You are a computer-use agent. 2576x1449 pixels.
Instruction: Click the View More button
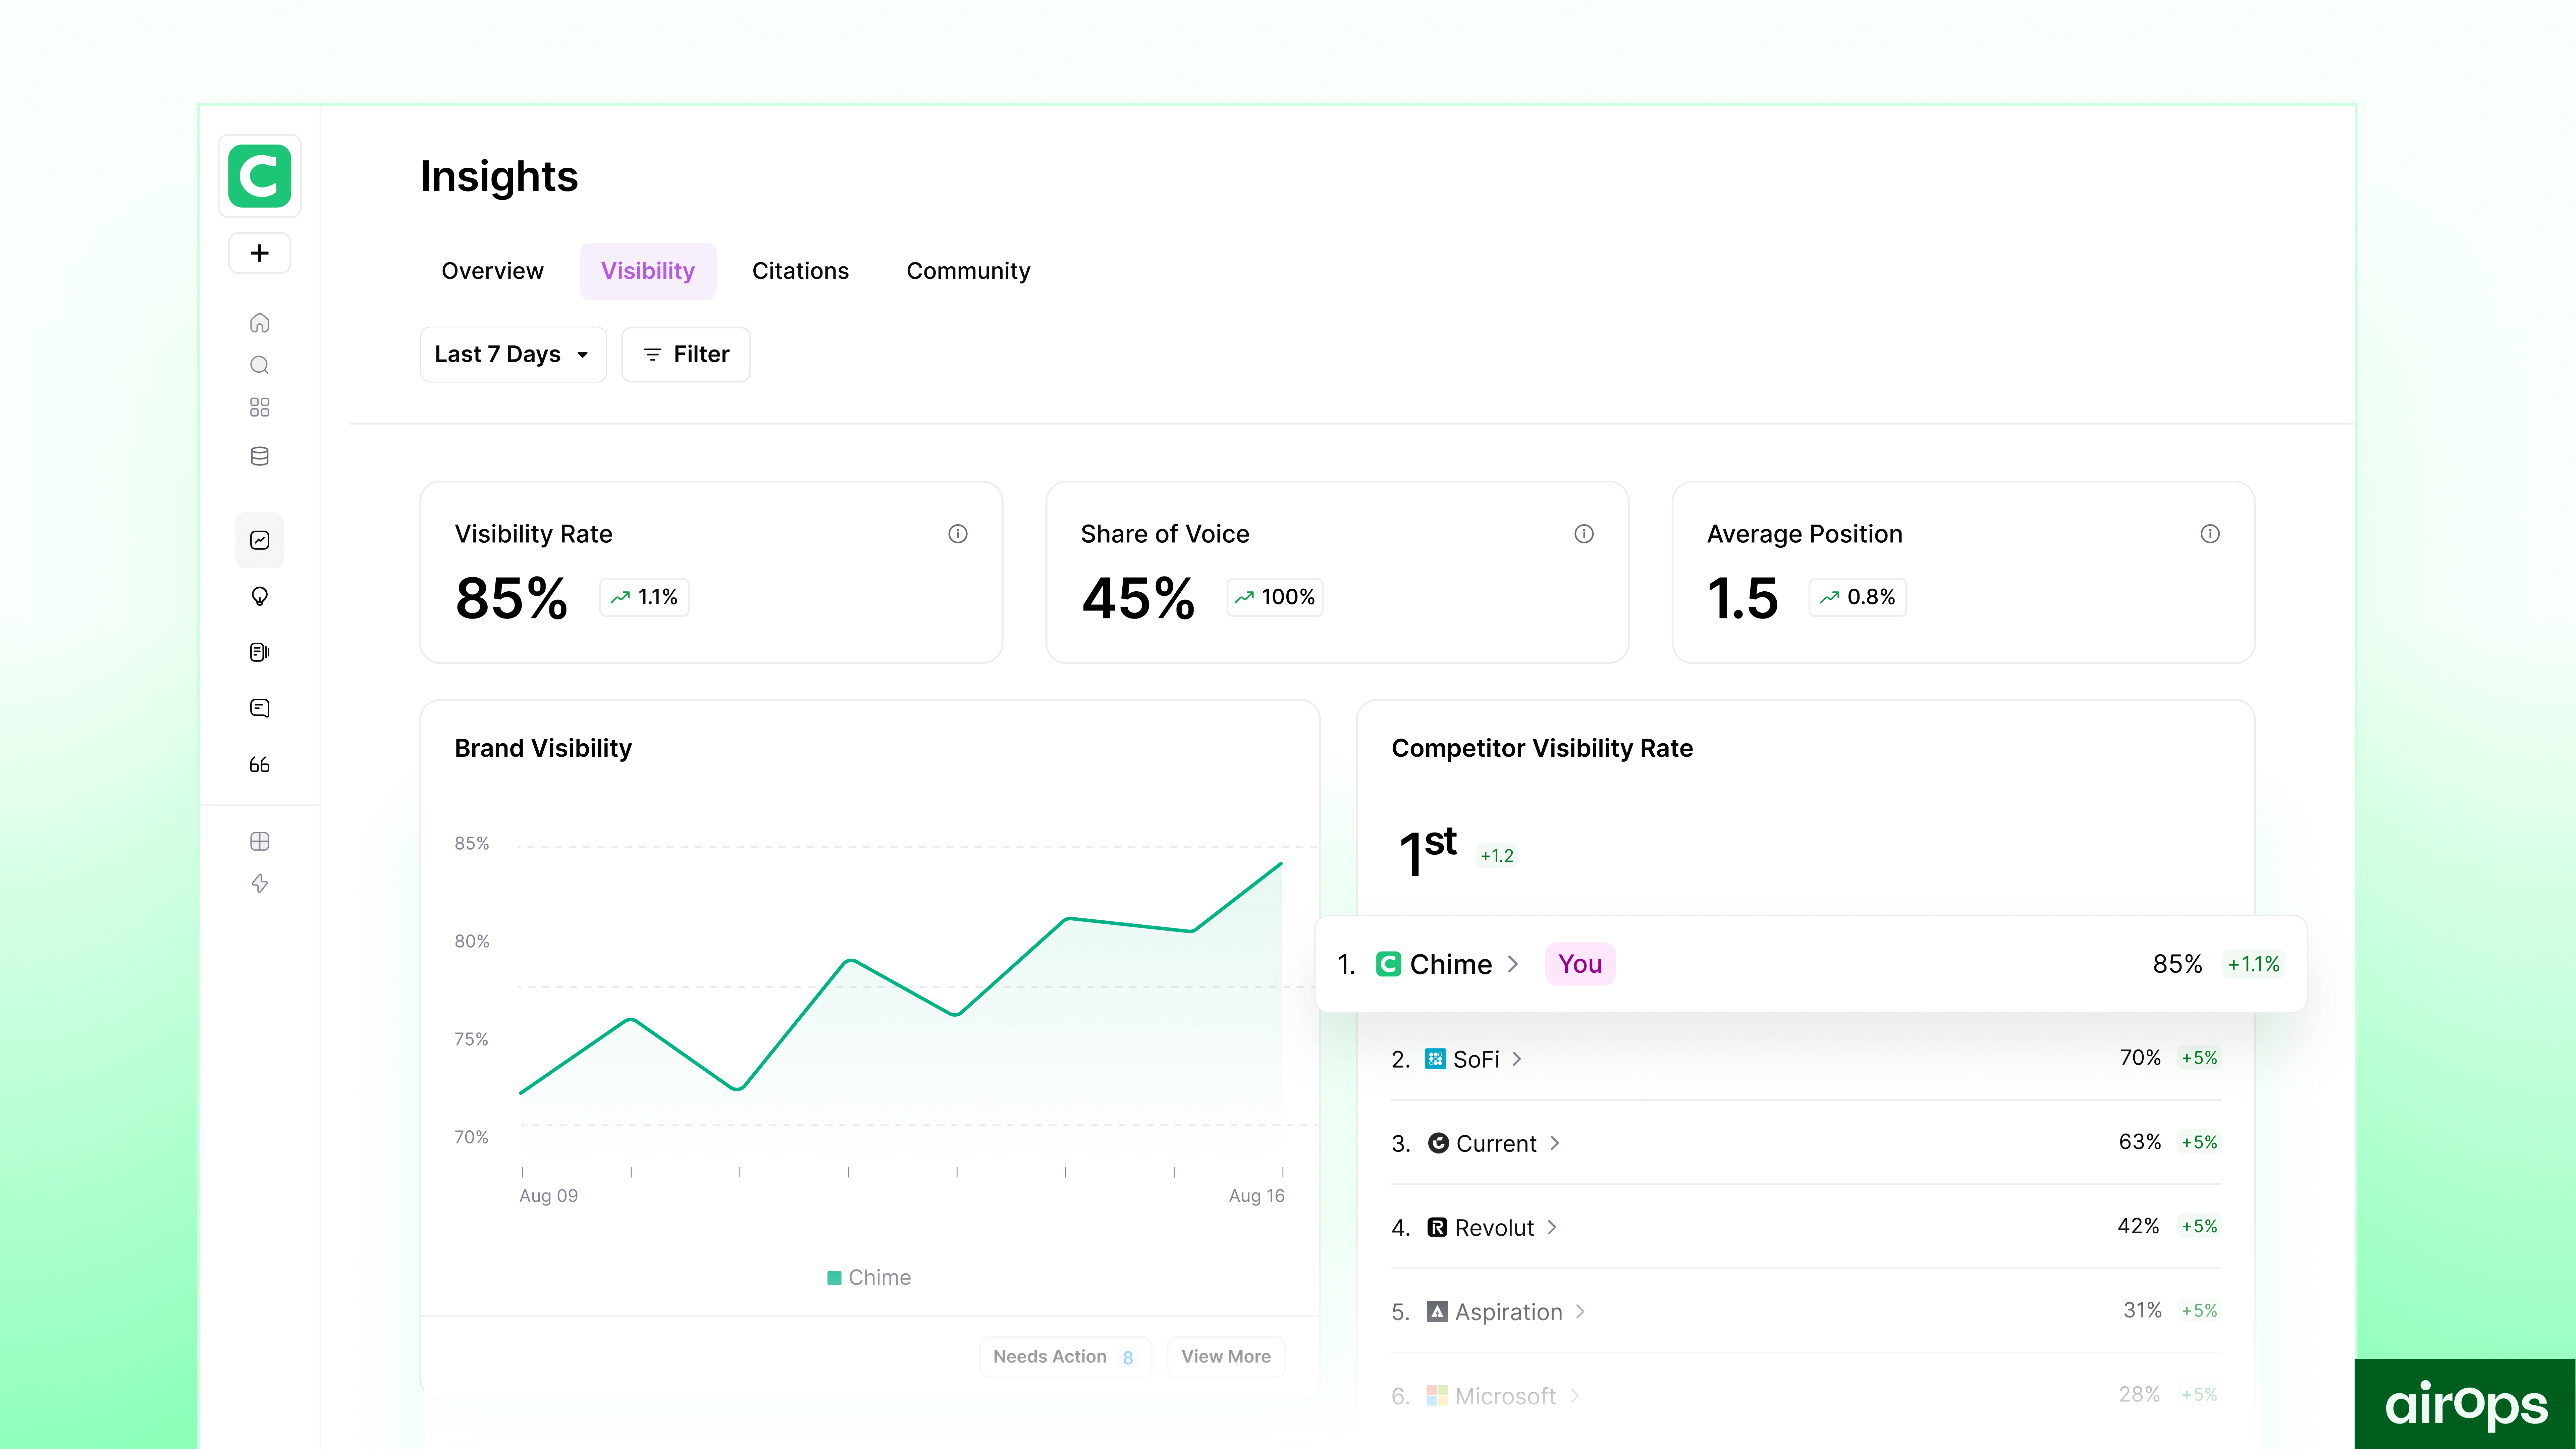[1225, 1356]
